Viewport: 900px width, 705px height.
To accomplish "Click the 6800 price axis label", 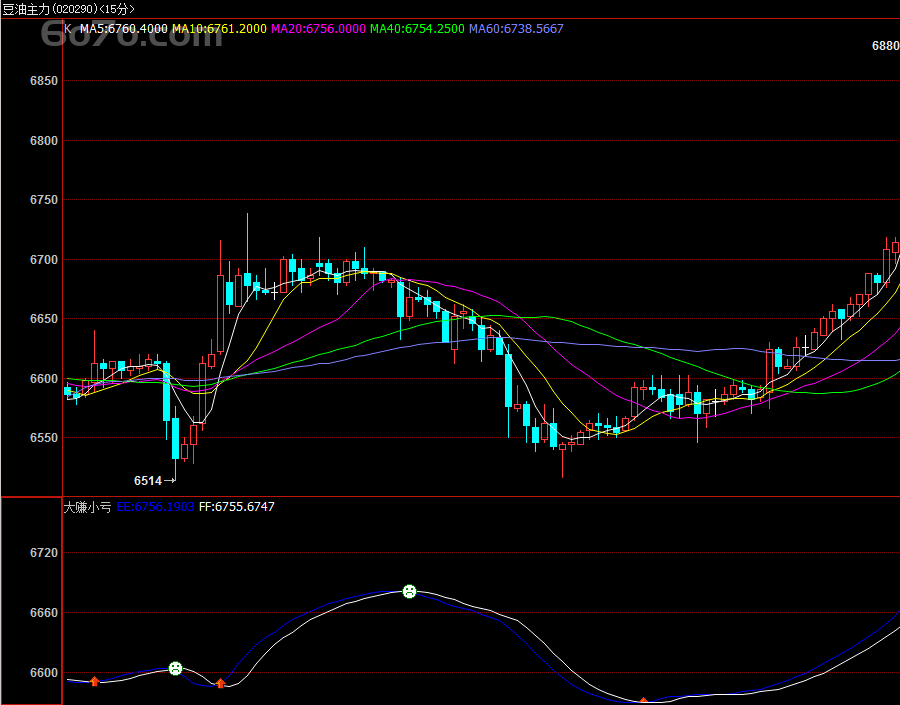I will click(44, 141).
